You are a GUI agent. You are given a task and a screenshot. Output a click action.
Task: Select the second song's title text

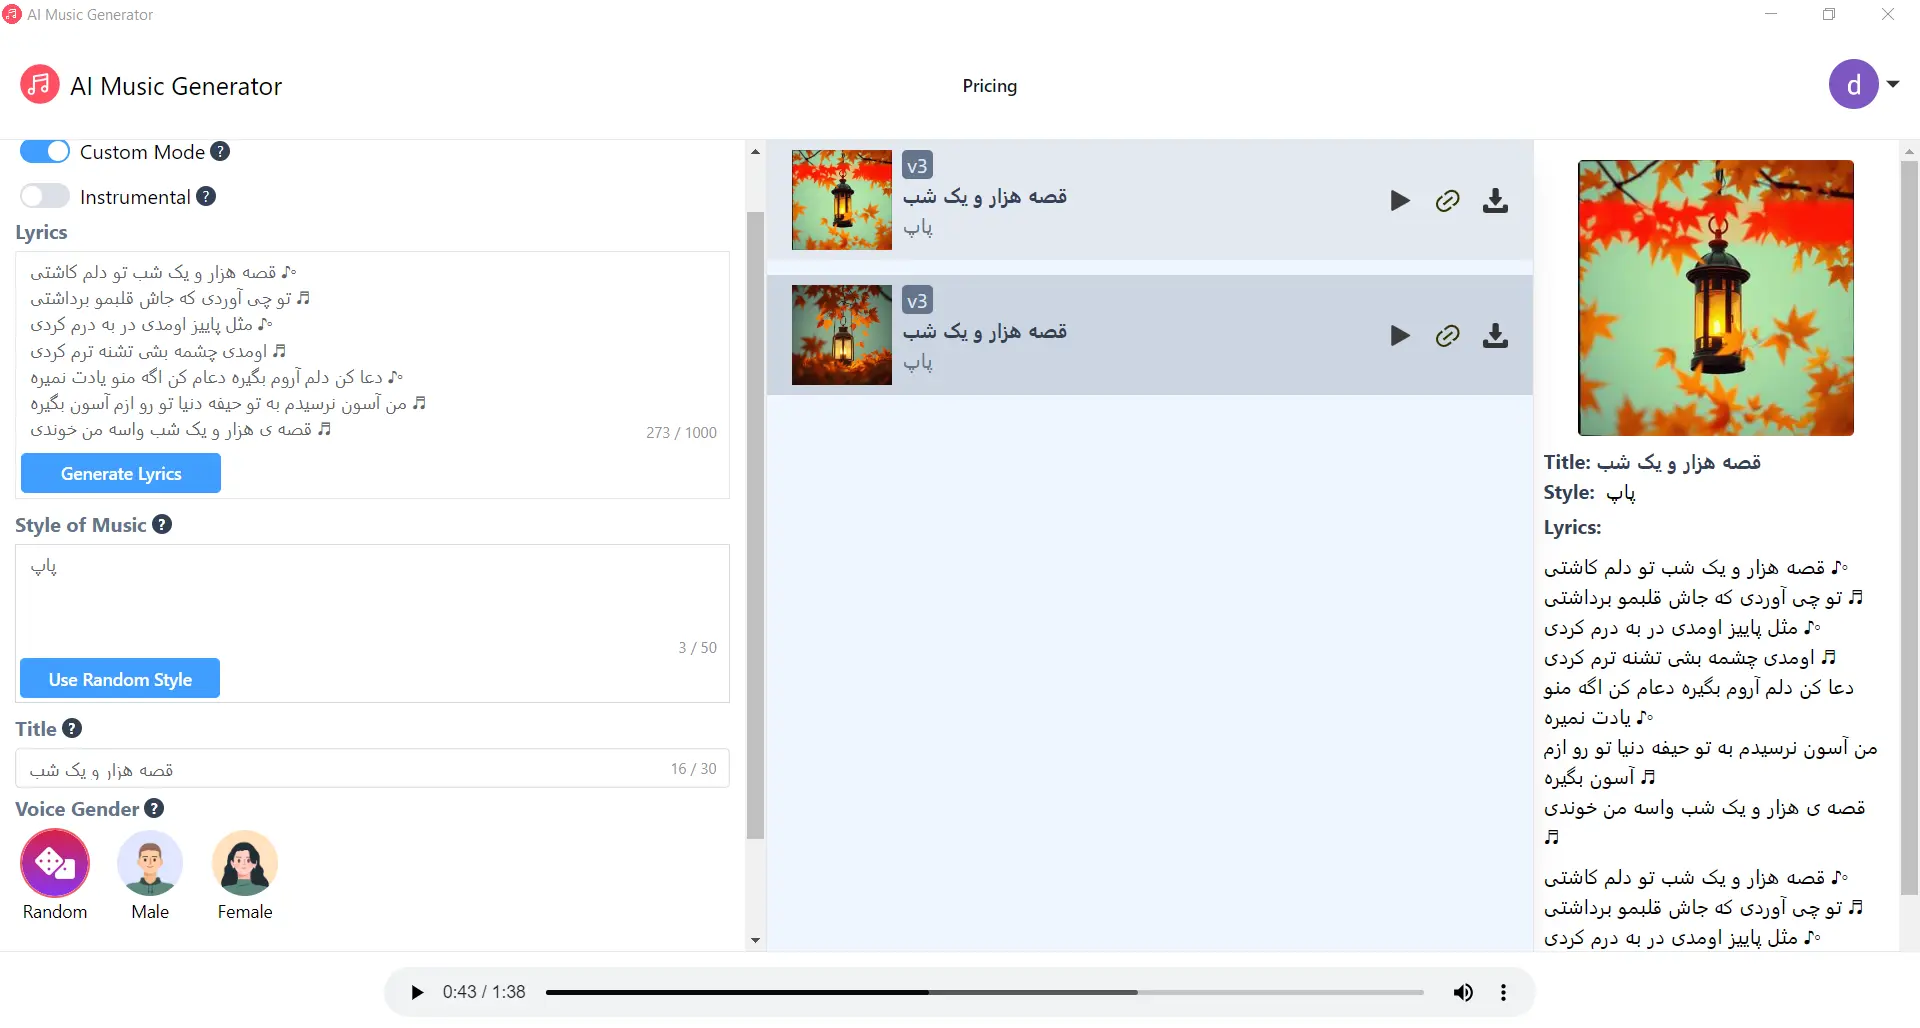point(985,331)
